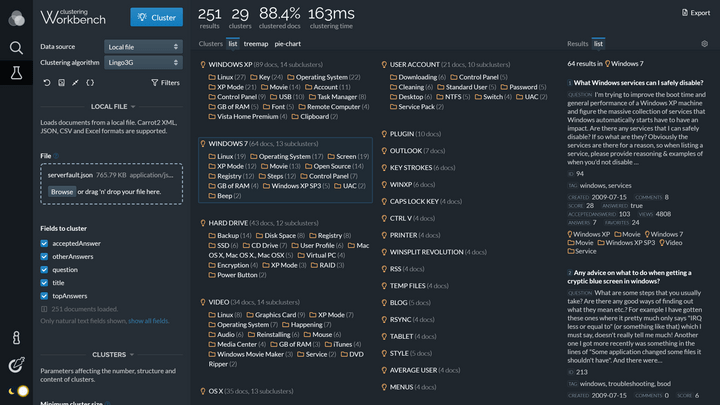The height and width of the screenshot is (405, 720).
Task: Uncheck the acceptedAnswer field checkbox
Action: click(x=44, y=243)
